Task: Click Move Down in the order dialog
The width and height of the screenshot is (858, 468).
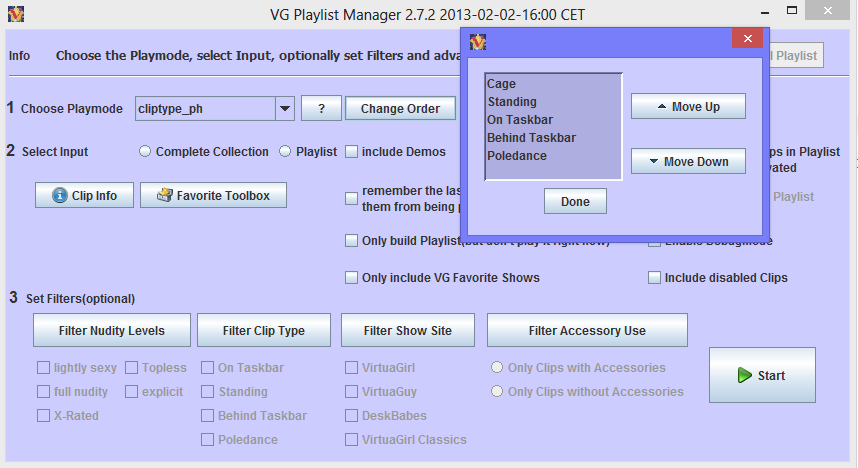Action: (x=688, y=161)
